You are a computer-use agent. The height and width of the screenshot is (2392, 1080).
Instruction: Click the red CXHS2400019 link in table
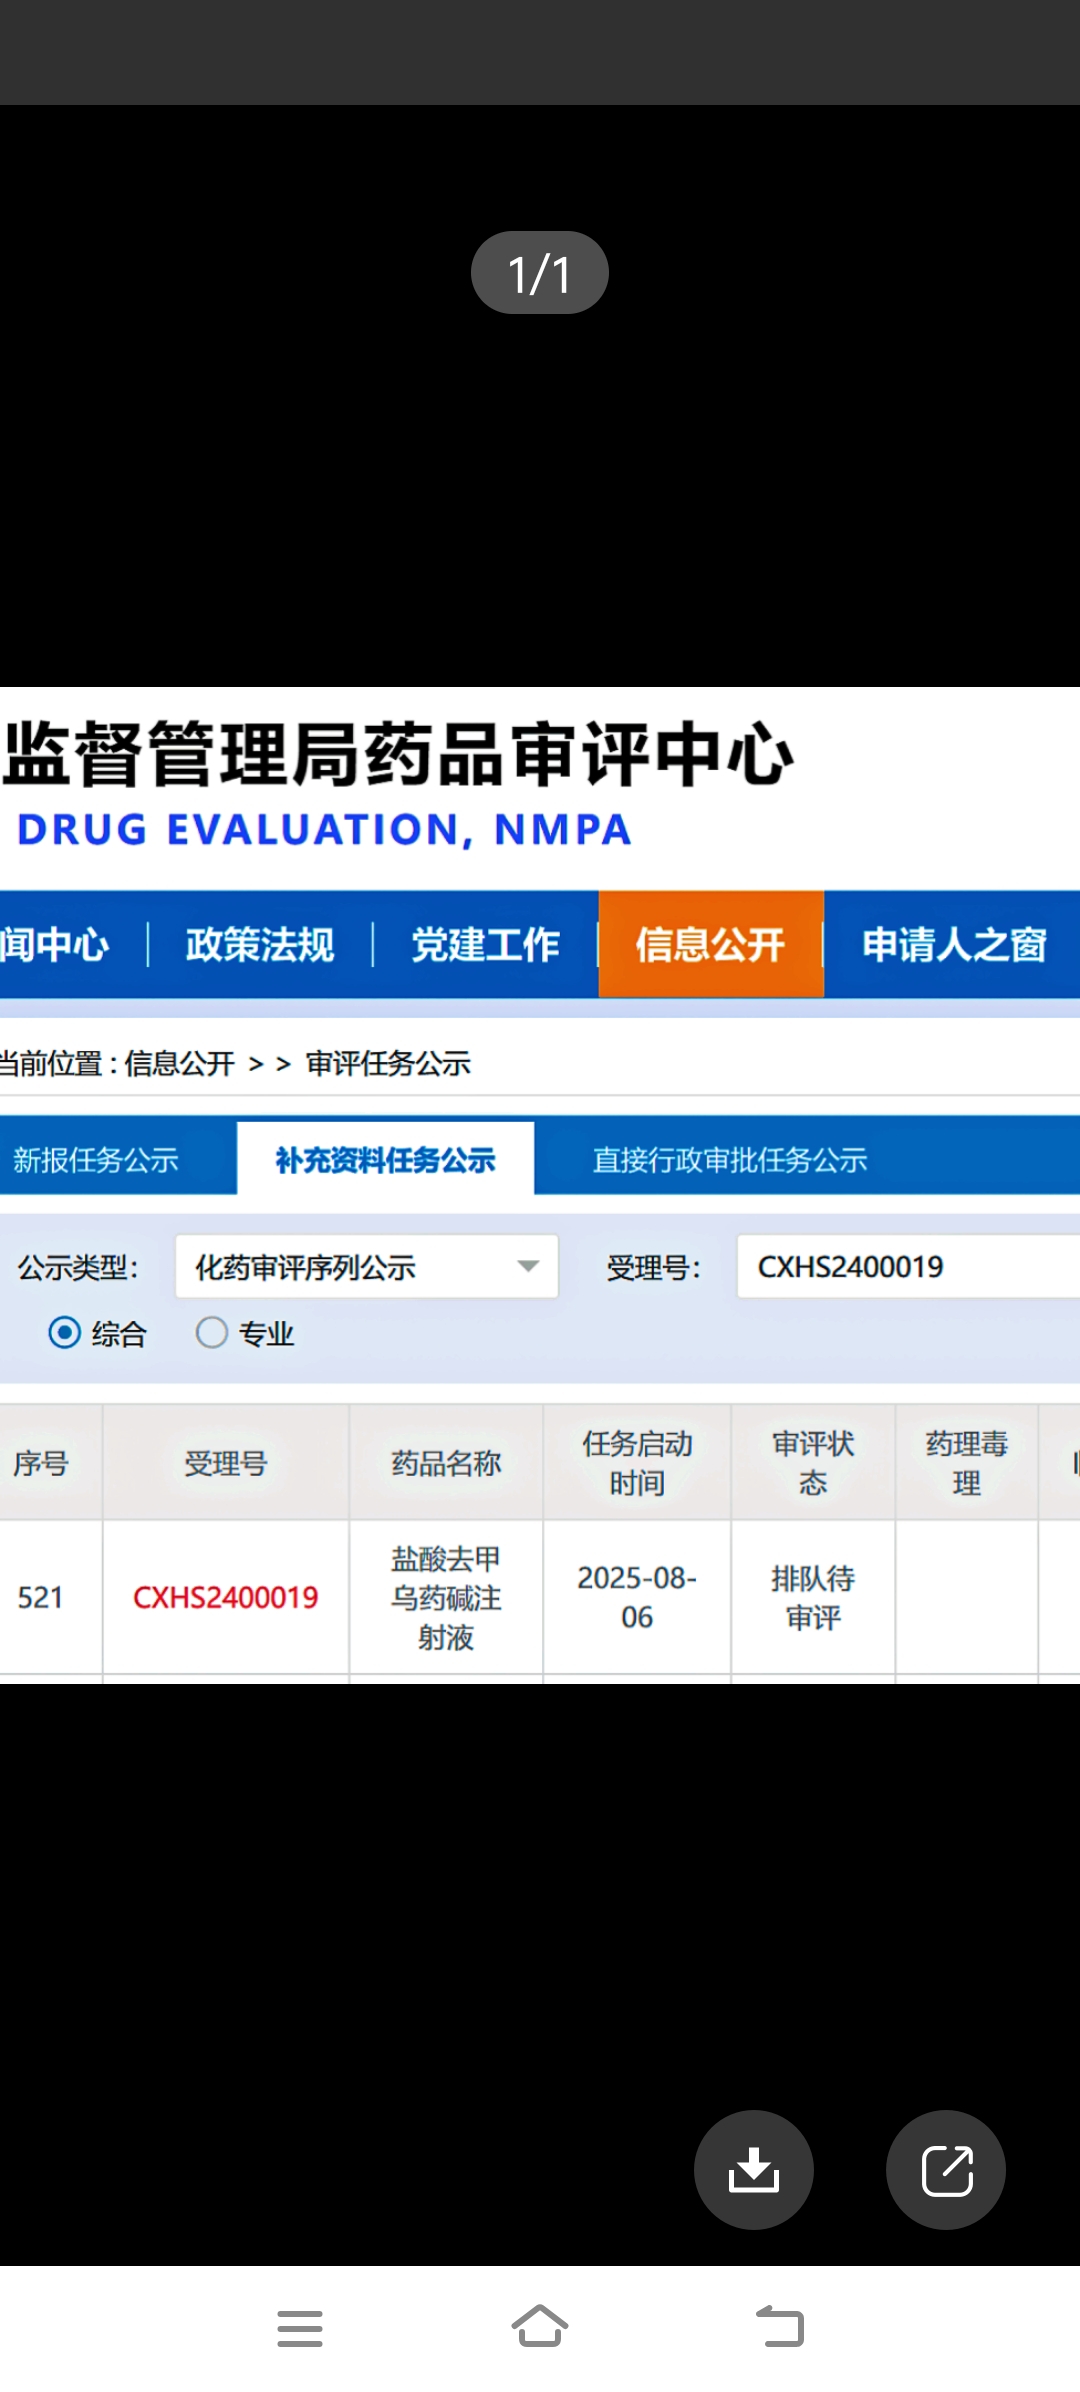tap(225, 1598)
